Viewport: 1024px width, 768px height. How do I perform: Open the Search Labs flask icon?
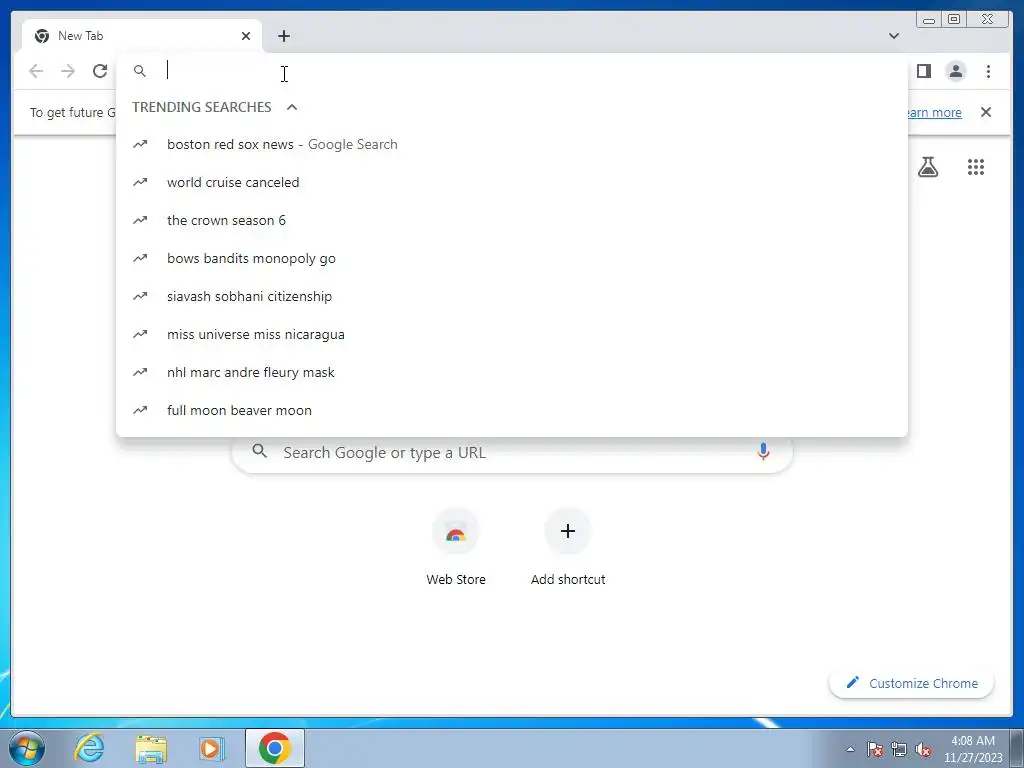(927, 167)
